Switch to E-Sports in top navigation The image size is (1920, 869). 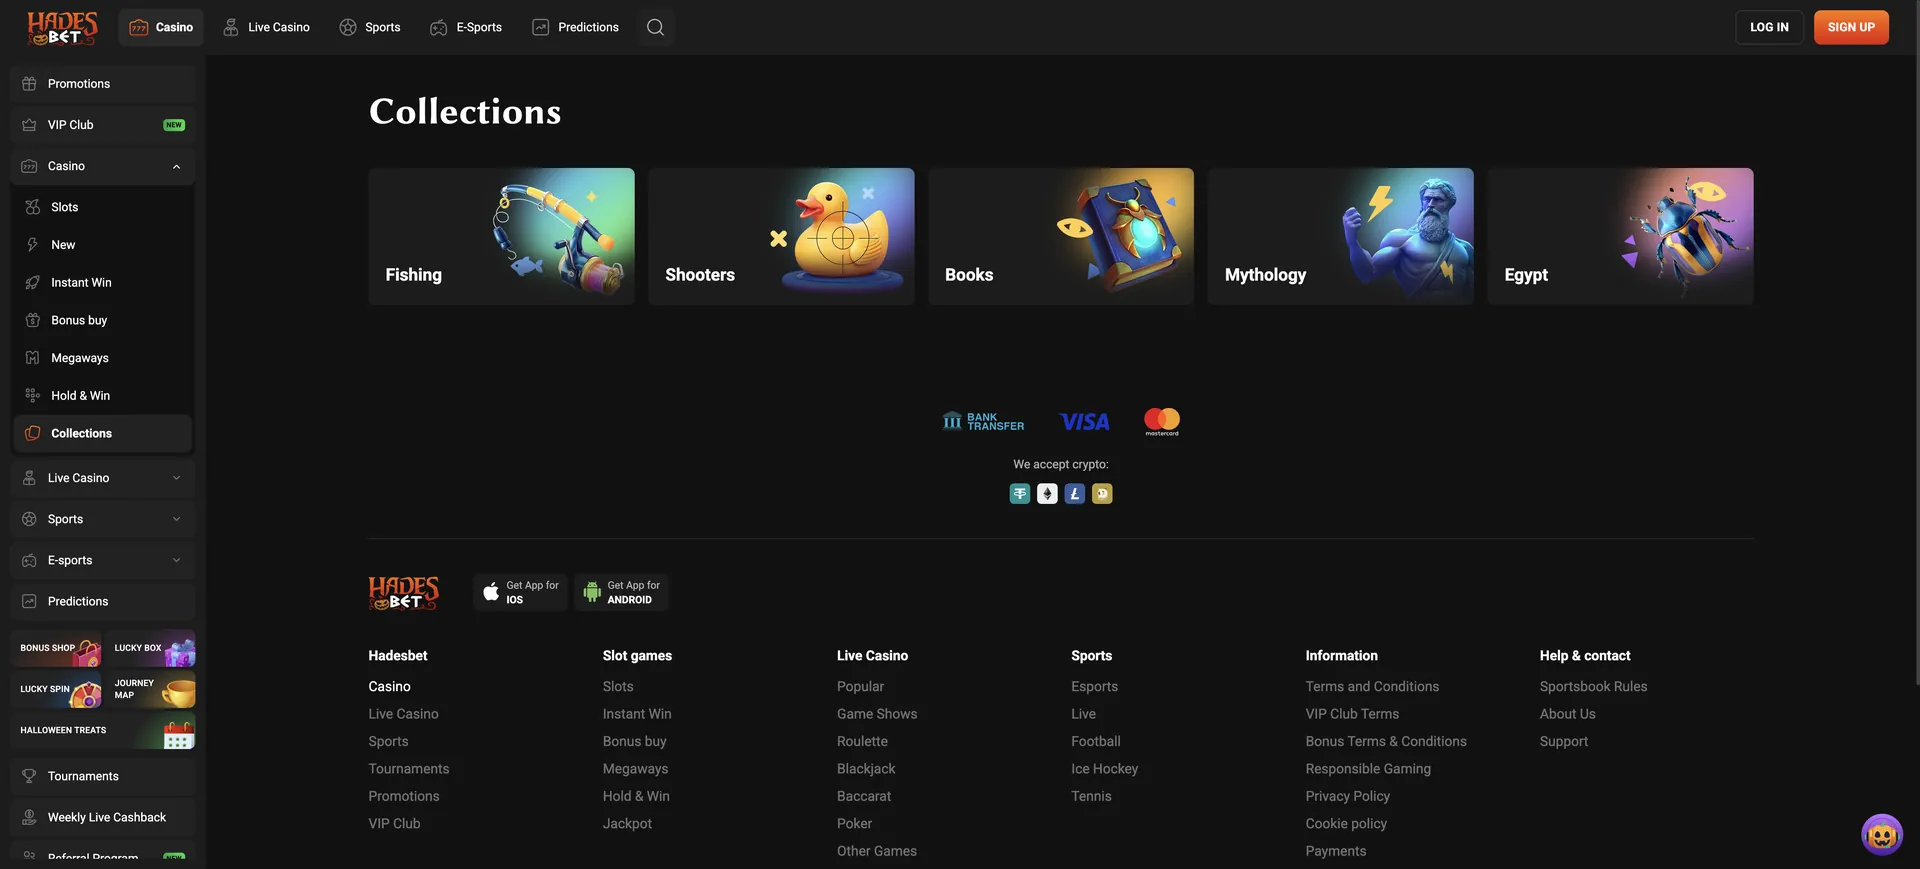click(466, 27)
